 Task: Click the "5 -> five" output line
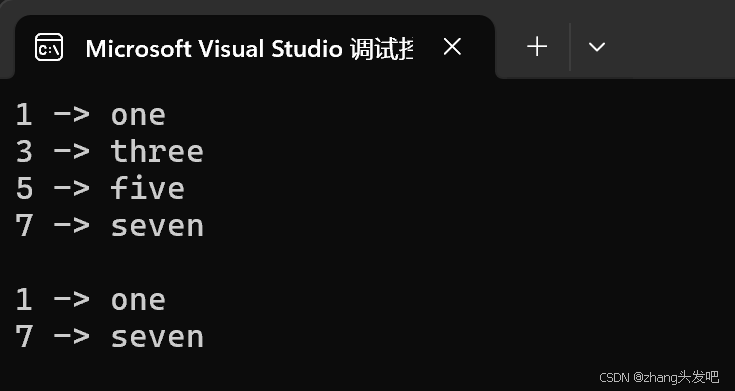pos(100,188)
